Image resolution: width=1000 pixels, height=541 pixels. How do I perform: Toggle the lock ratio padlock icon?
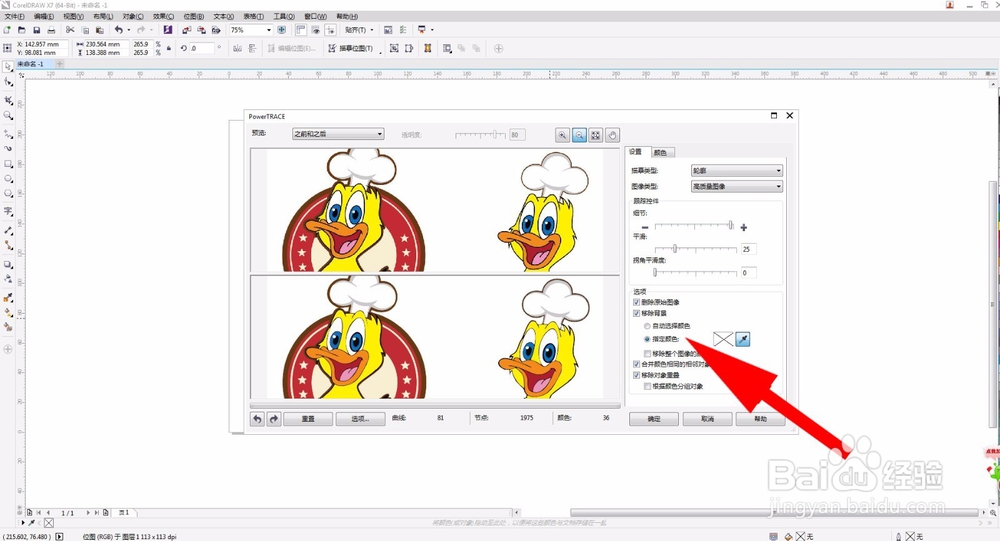[x=169, y=48]
